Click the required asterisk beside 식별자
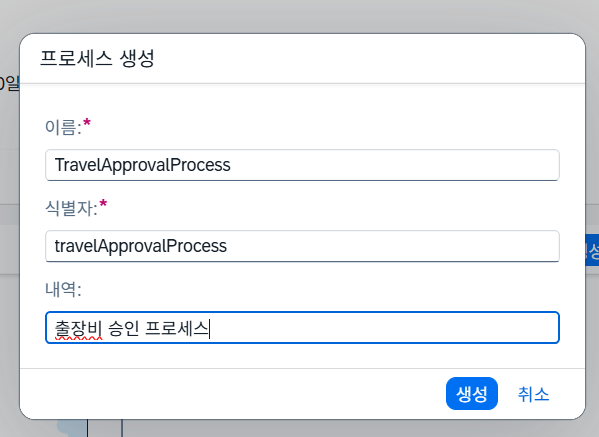Image resolution: width=599 pixels, height=437 pixels. click(x=103, y=204)
